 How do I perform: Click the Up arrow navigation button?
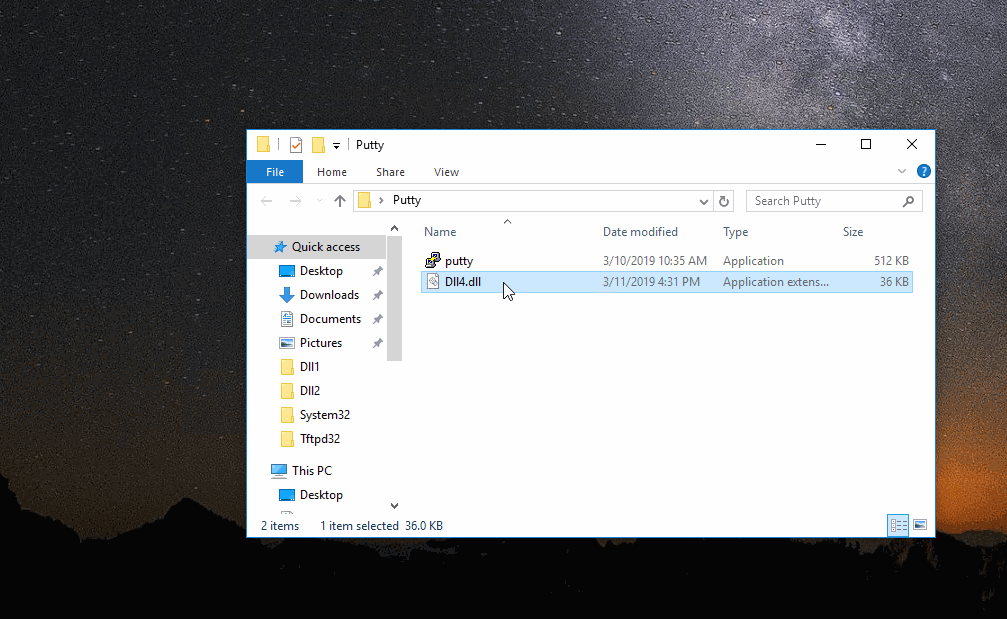click(x=340, y=201)
